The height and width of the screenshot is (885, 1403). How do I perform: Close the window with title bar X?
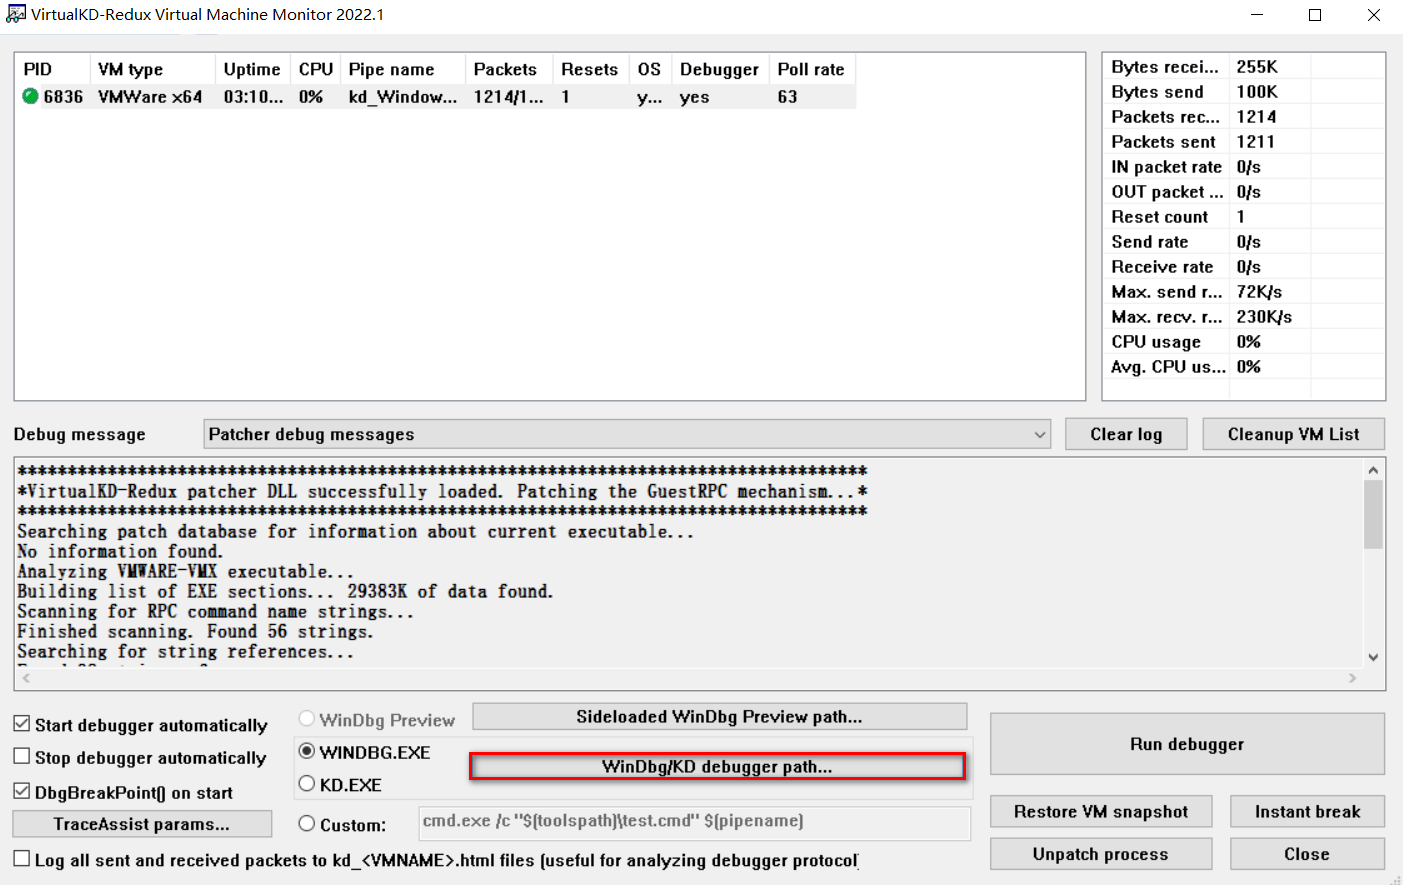1373,15
